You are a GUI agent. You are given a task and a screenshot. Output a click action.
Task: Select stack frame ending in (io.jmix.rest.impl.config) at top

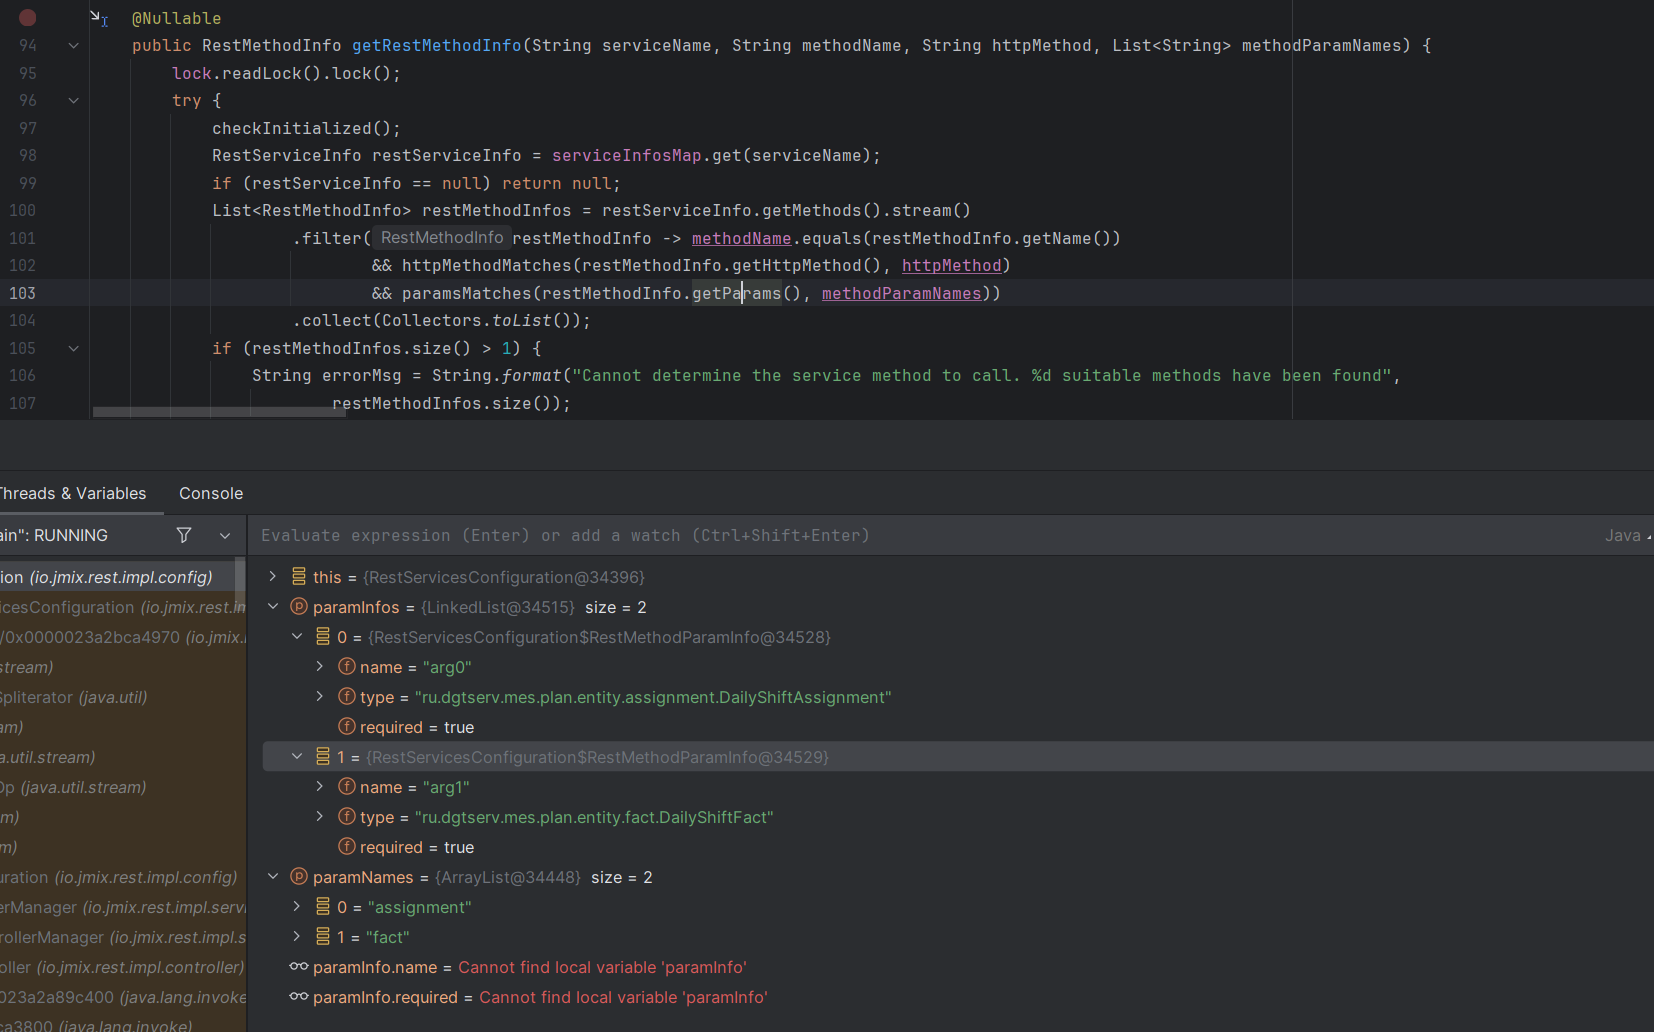click(117, 577)
